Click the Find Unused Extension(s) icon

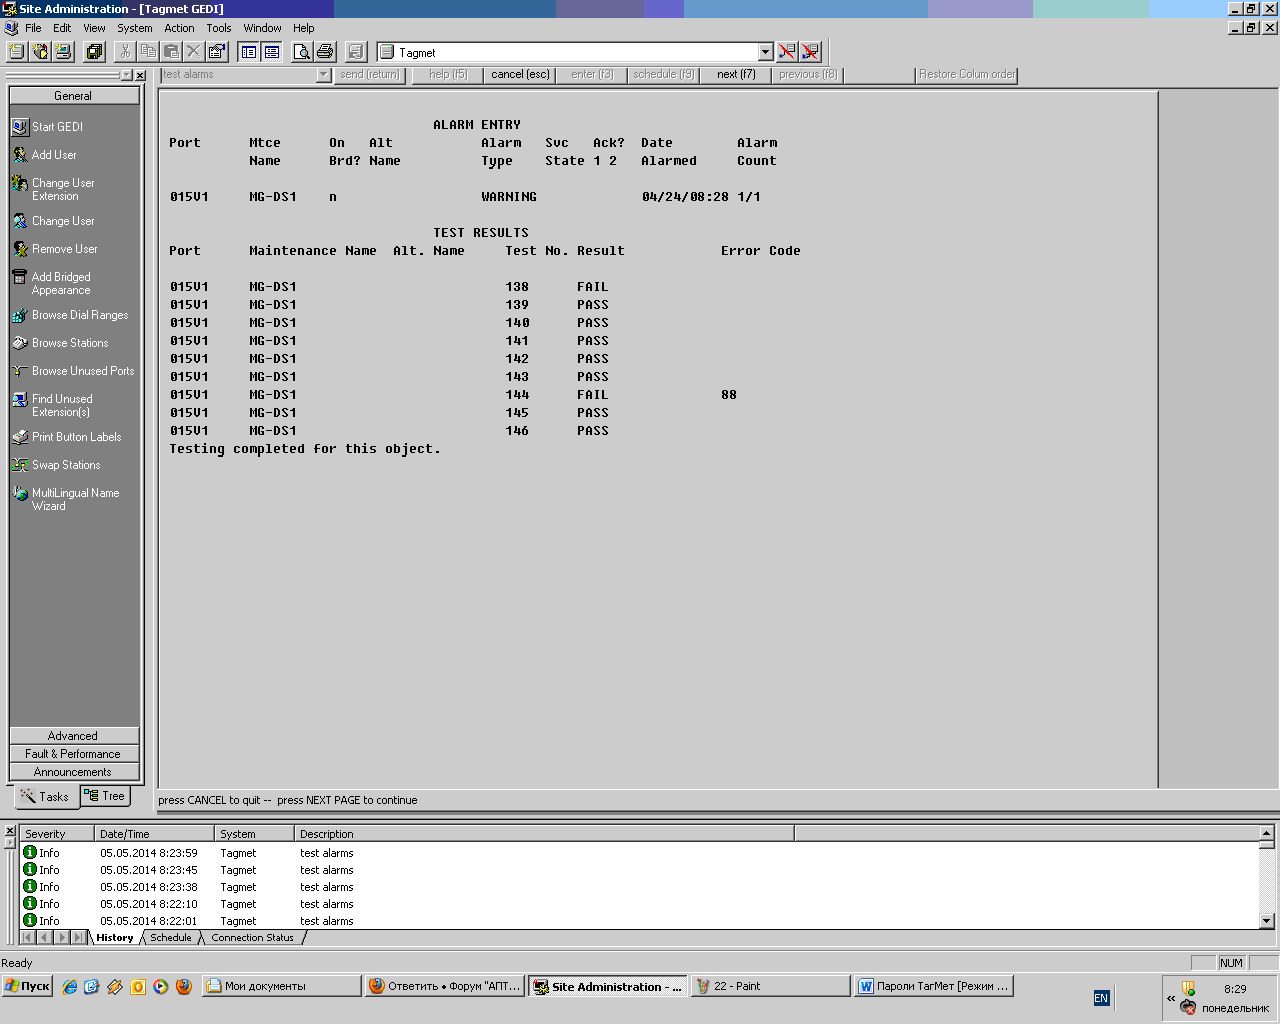tap(20, 400)
